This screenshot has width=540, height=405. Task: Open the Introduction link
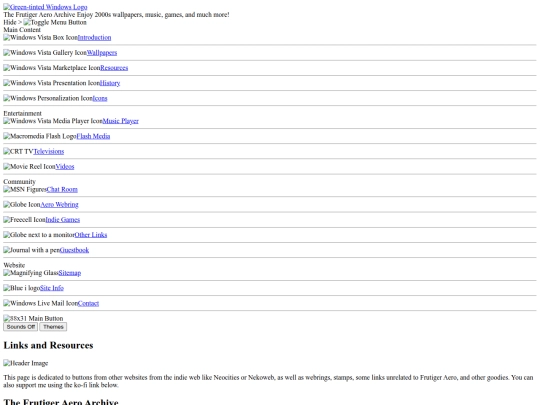click(x=94, y=38)
